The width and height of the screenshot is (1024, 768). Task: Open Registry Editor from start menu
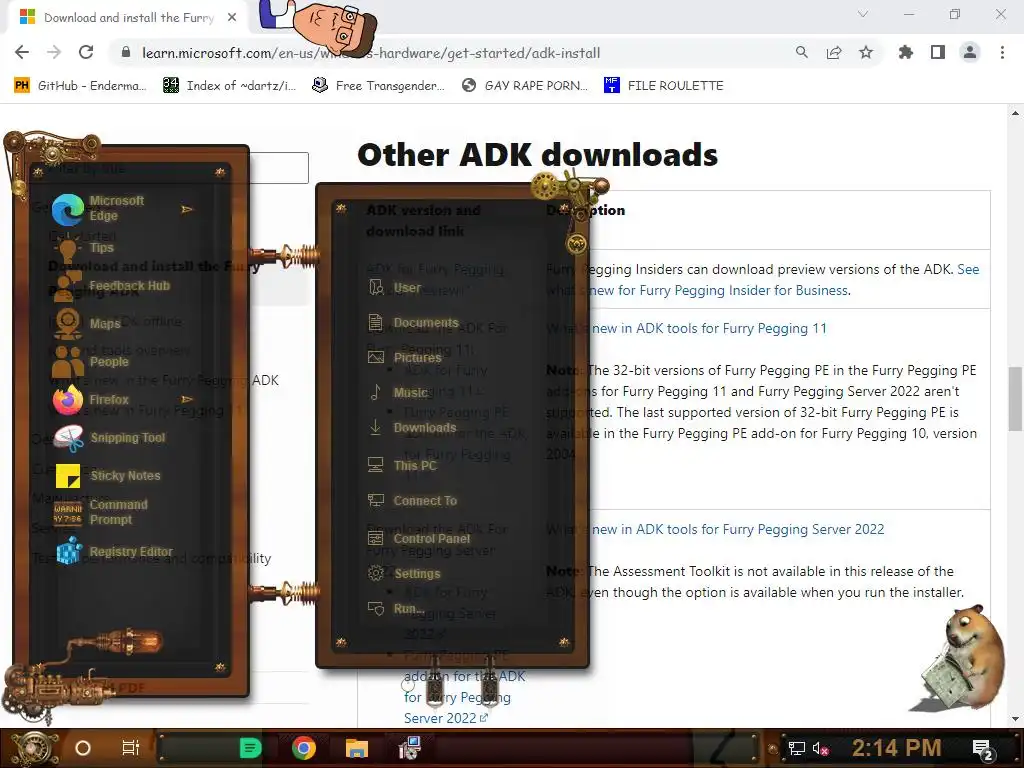click(x=116, y=552)
